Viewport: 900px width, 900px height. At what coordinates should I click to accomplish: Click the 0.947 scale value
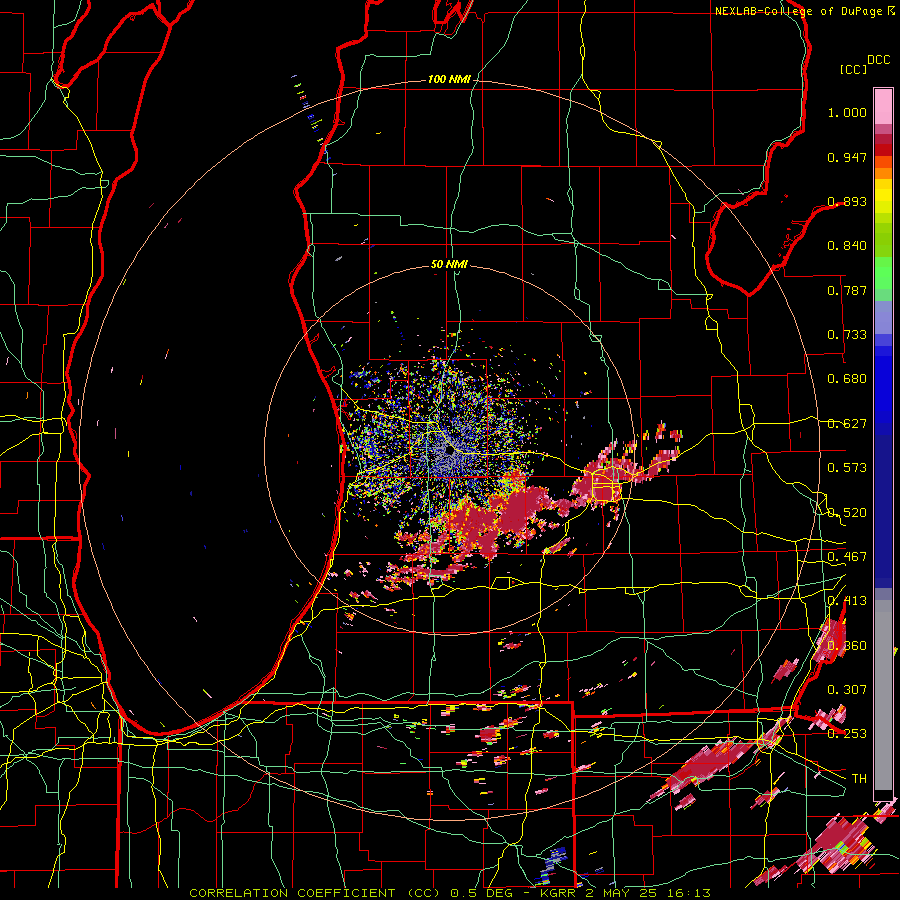coord(847,157)
